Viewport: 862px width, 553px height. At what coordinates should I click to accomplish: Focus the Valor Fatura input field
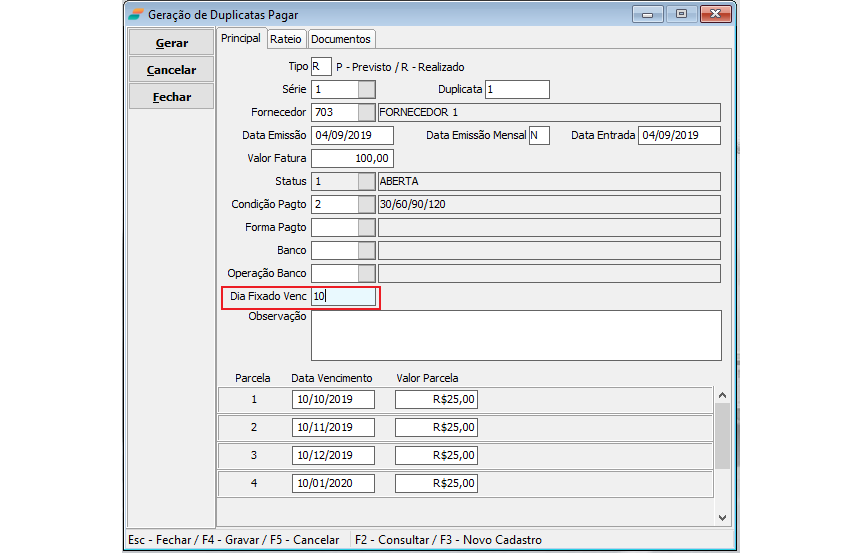click(352, 158)
